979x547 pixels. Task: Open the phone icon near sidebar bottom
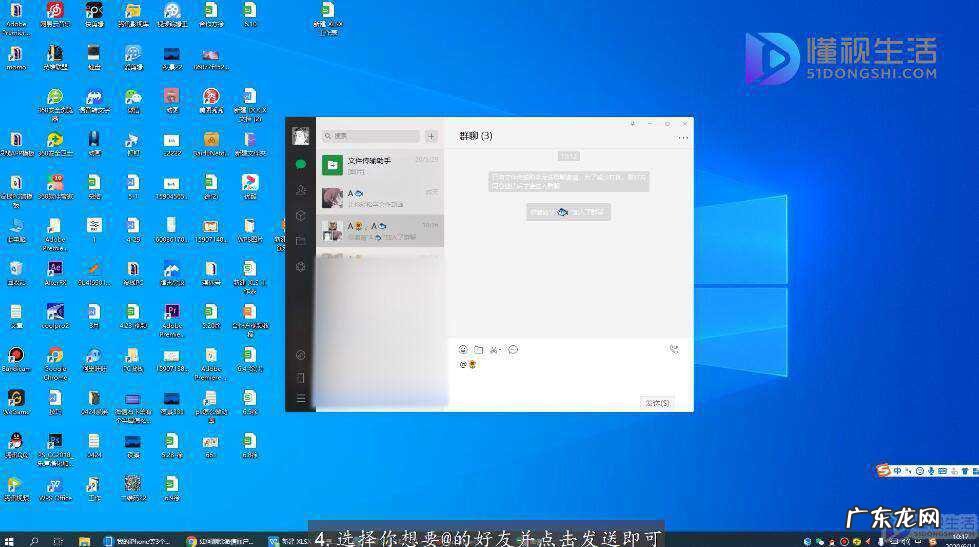(300, 378)
